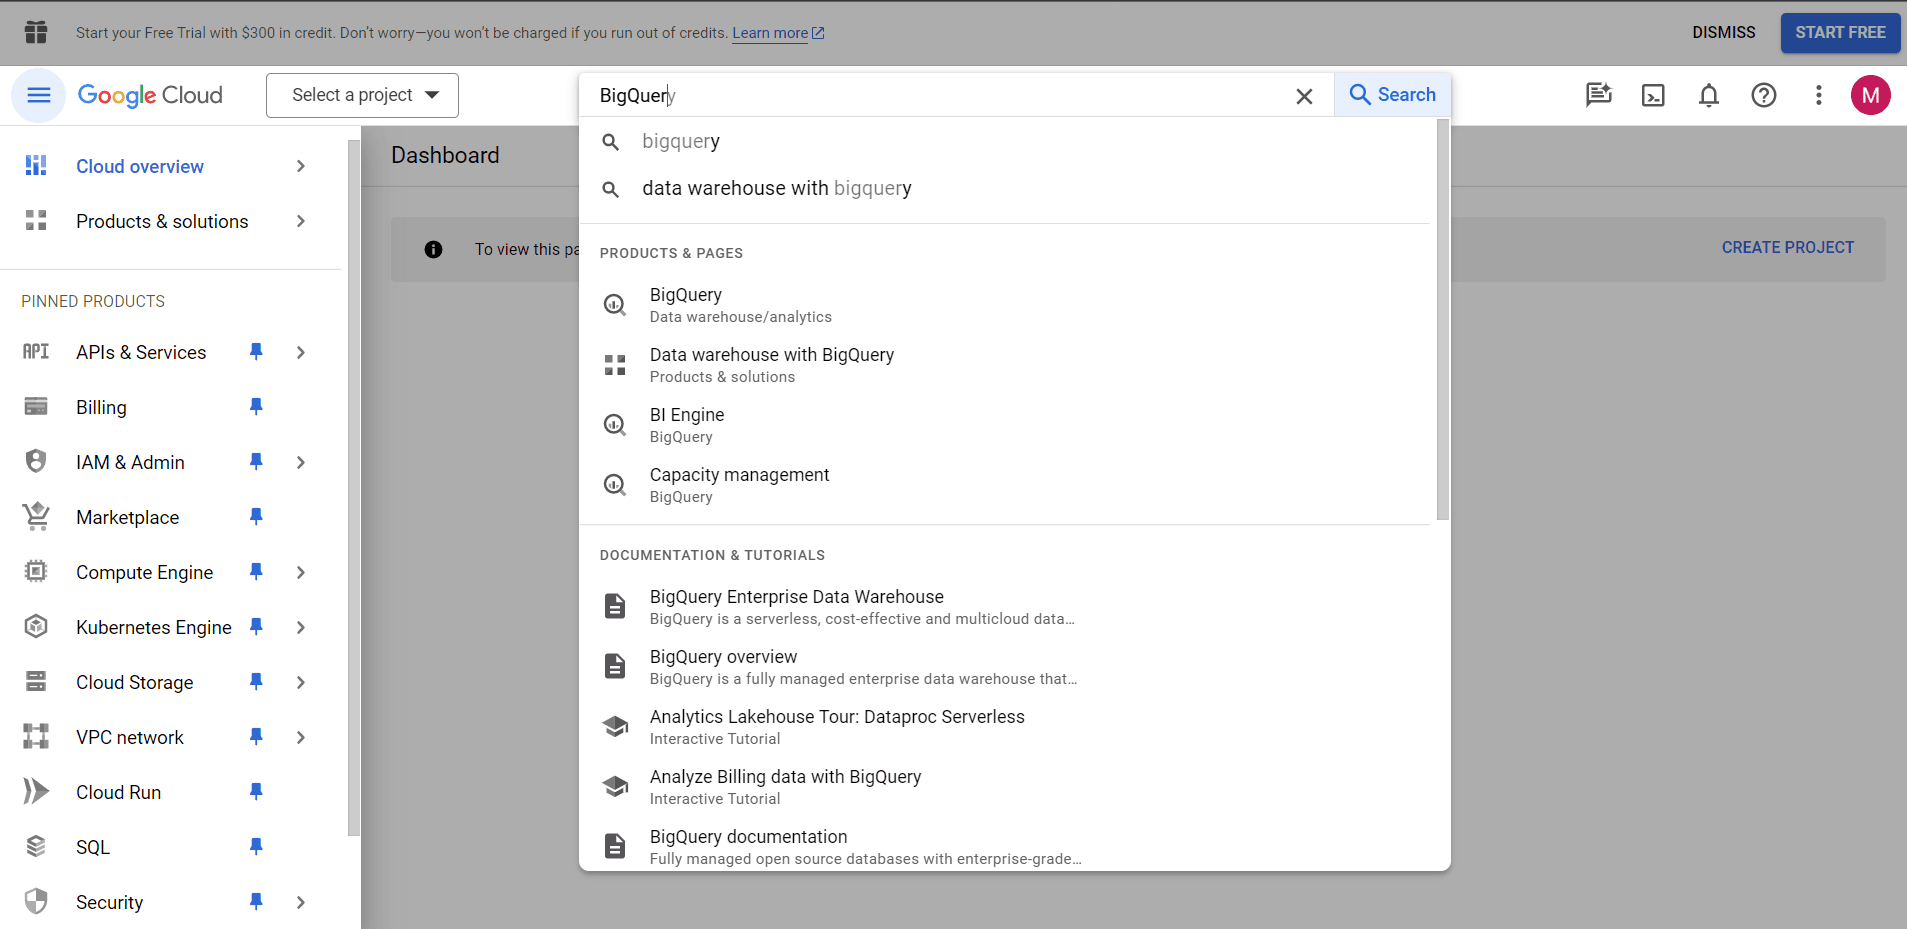The width and height of the screenshot is (1907, 929).
Task: Expand Kubernetes Engine submenu chevron
Action: pos(301,627)
